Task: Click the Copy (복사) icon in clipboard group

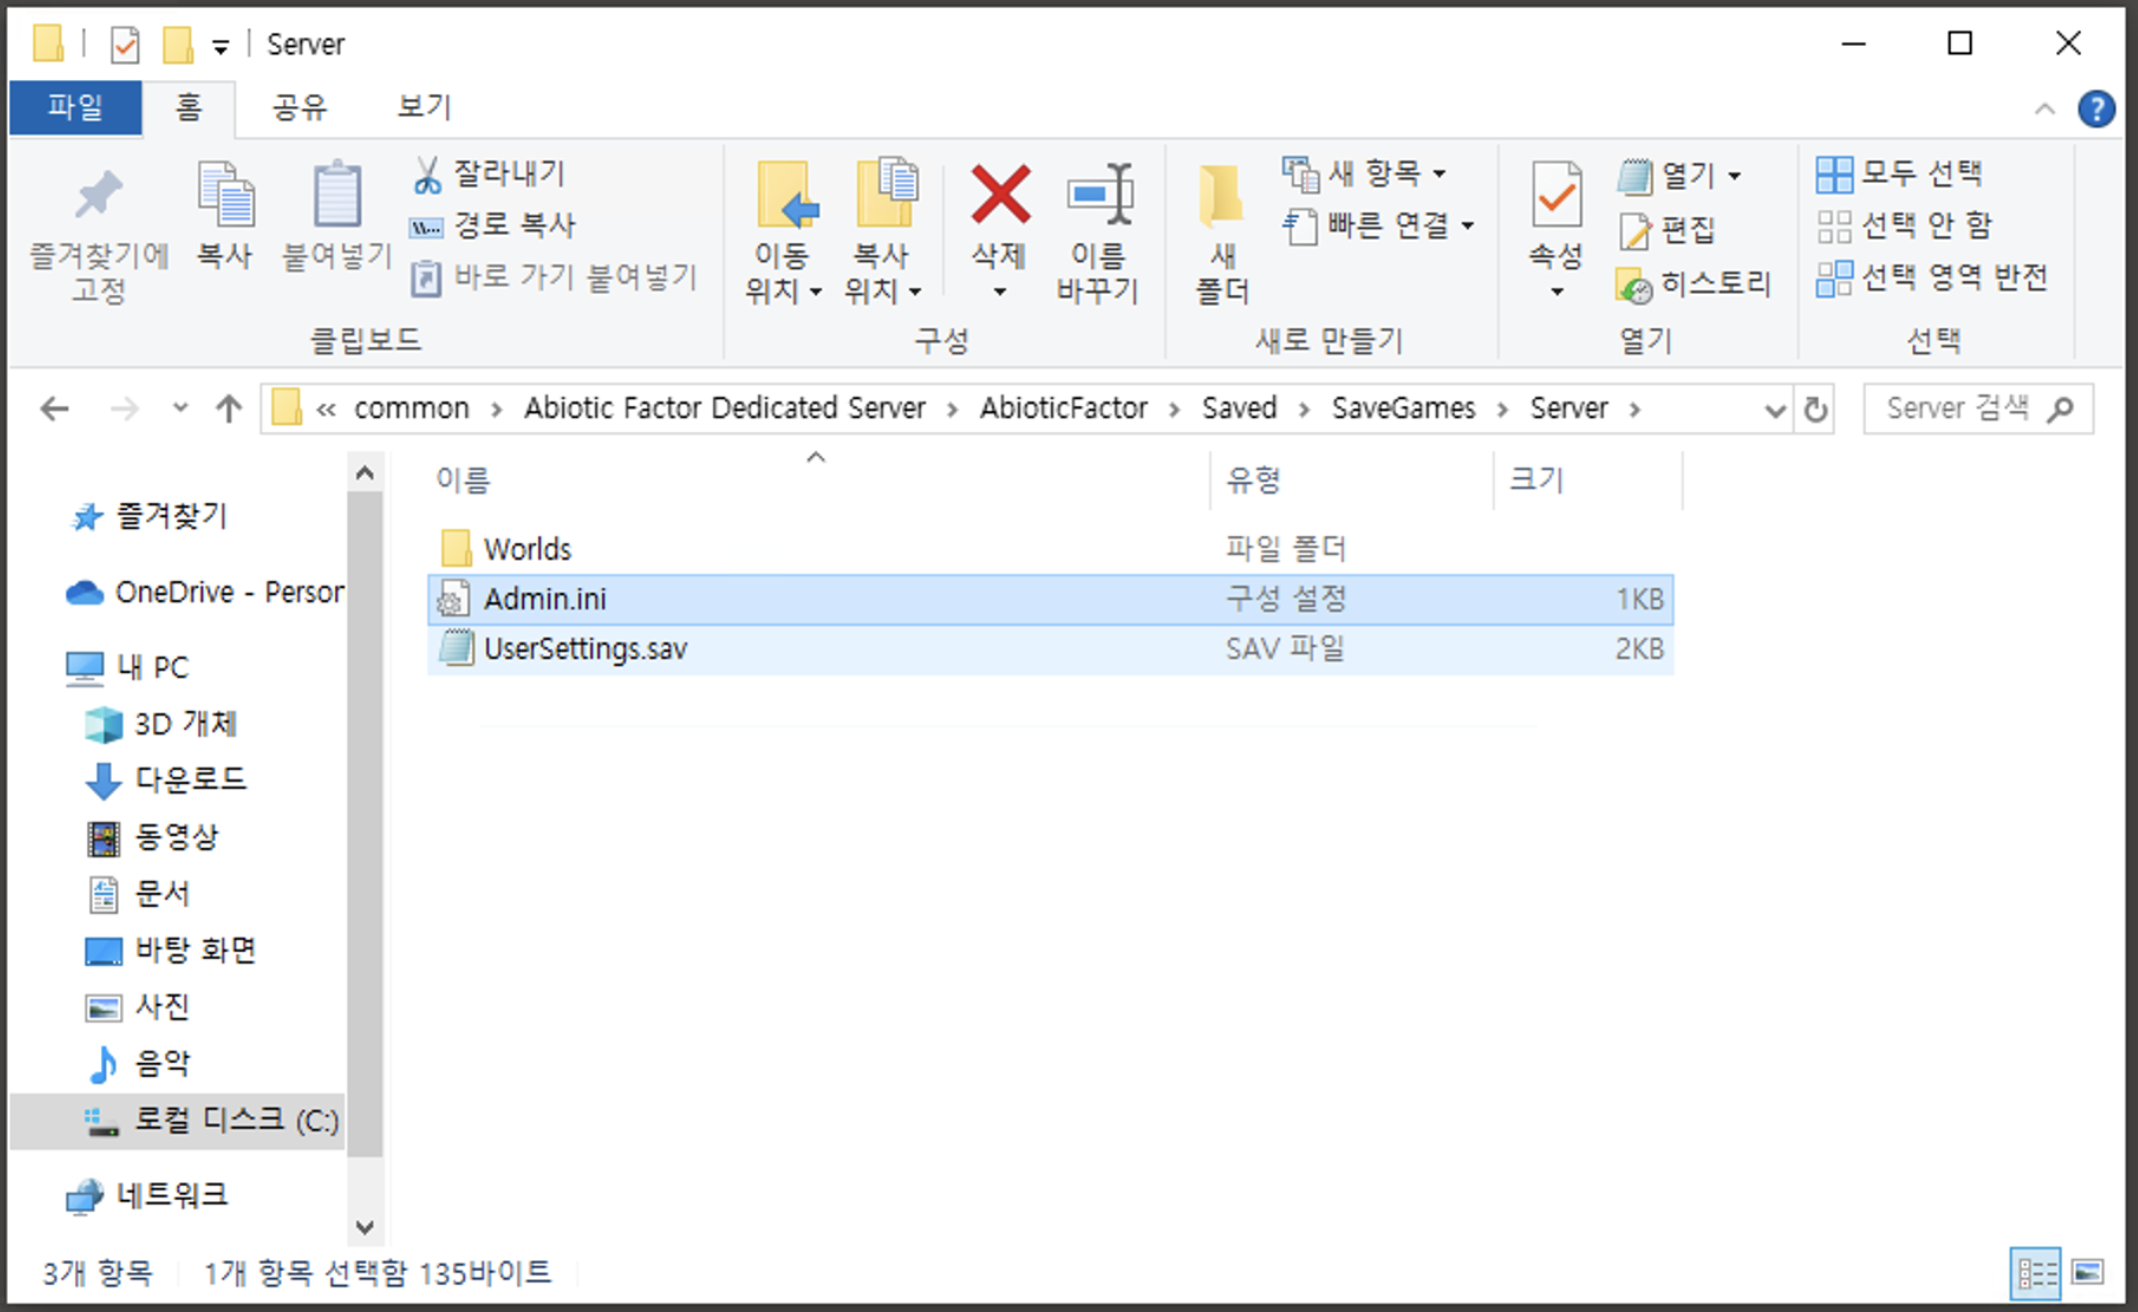Action: pos(225,195)
